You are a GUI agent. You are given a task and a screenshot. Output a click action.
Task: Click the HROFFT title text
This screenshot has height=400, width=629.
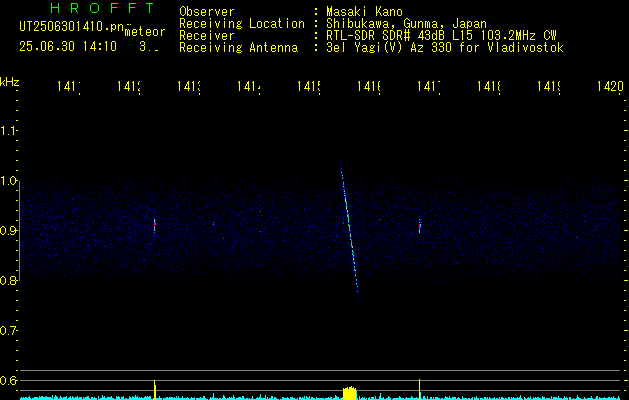(x=103, y=8)
